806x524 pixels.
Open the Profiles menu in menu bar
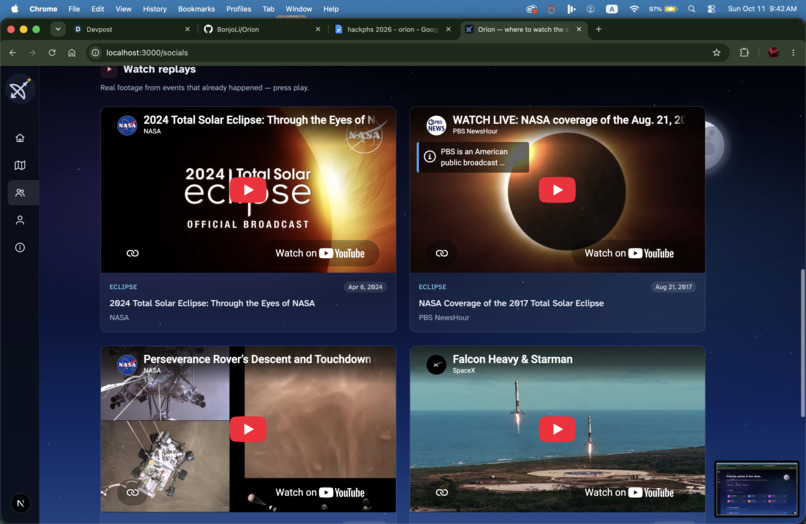click(239, 9)
